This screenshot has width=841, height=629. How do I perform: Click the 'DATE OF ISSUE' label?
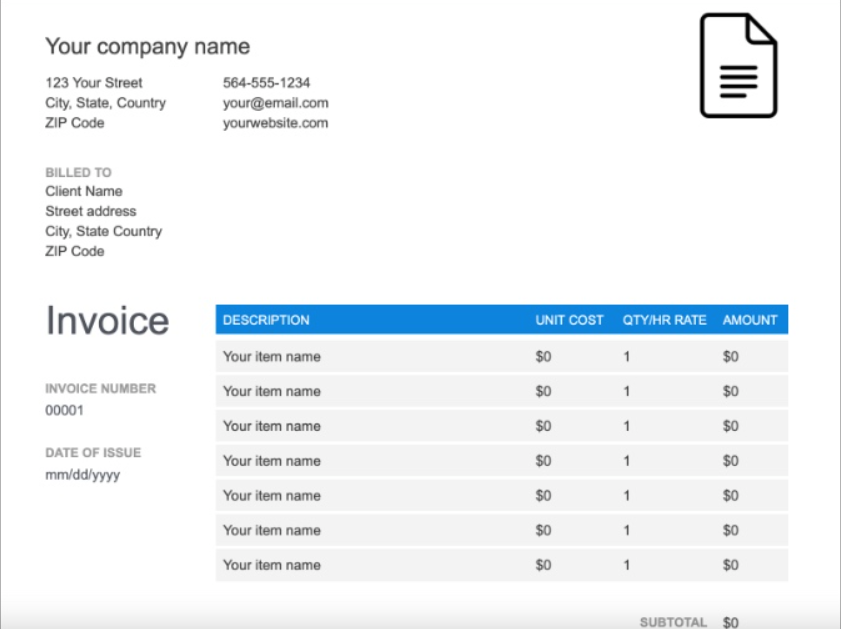coord(93,453)
